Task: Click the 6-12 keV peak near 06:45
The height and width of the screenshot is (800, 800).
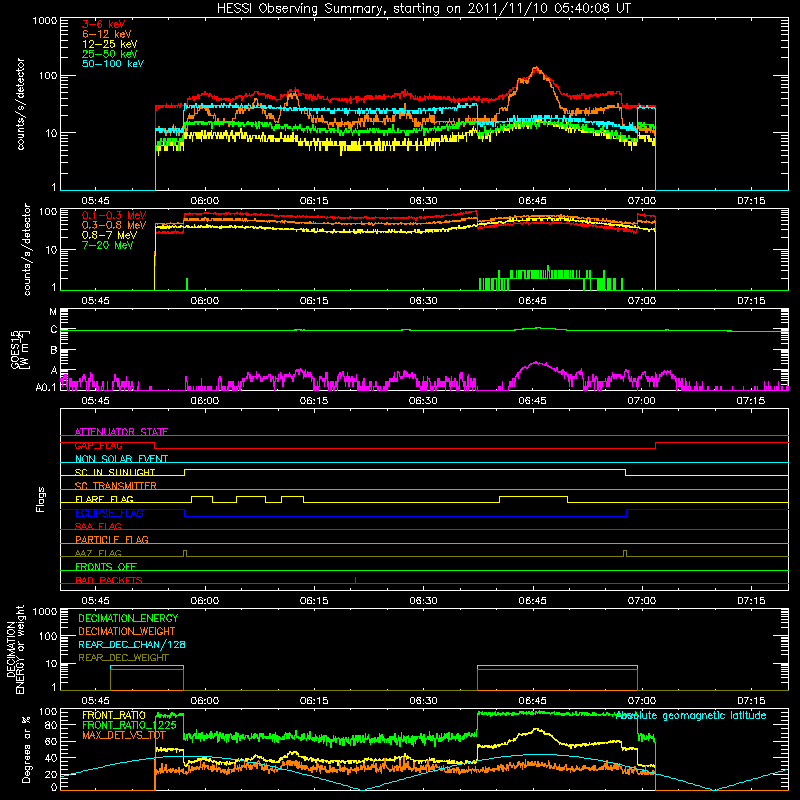Action: click(x=535, y=68)
